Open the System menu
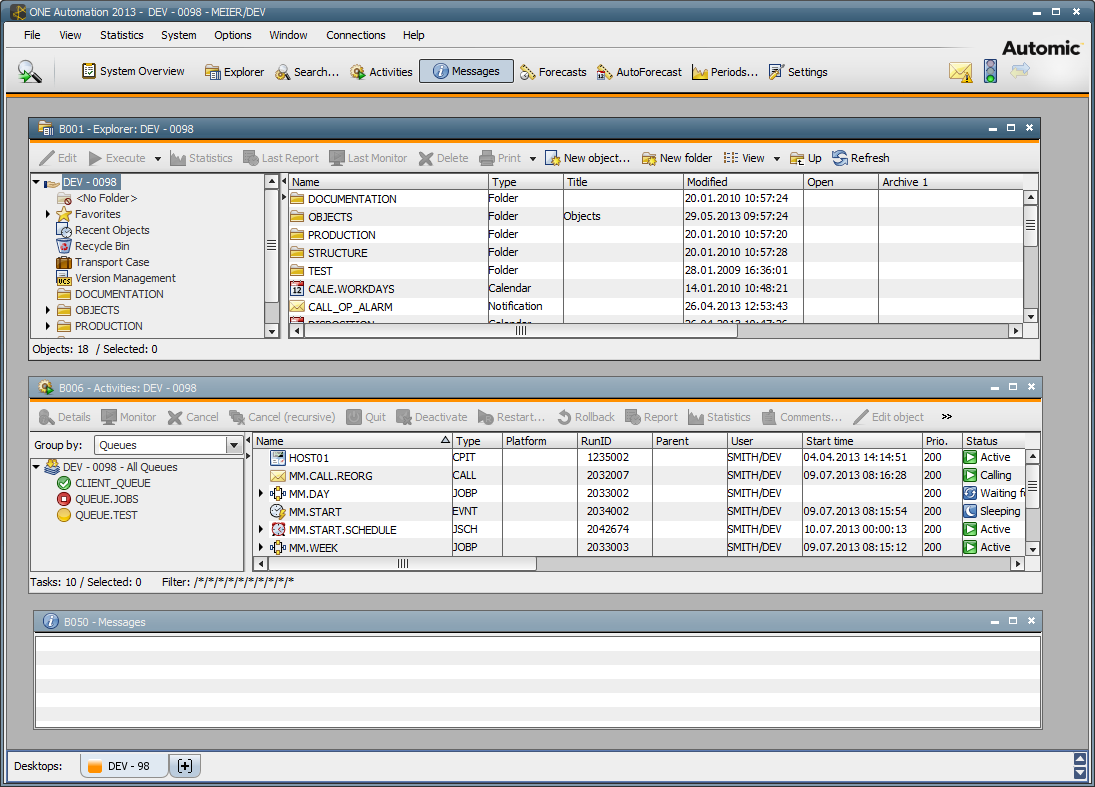The image size is (1095, 787). (179, 35)
